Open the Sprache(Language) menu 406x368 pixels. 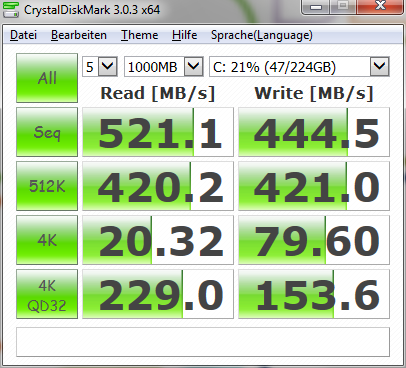262,35
